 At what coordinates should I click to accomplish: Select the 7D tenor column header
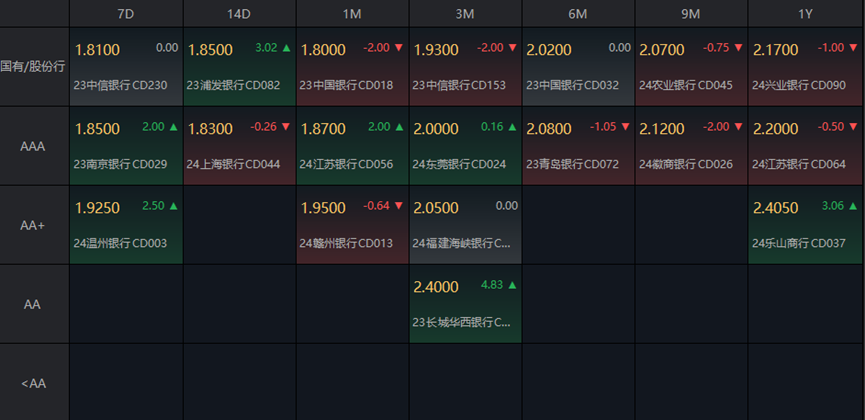tap(126, 13)
